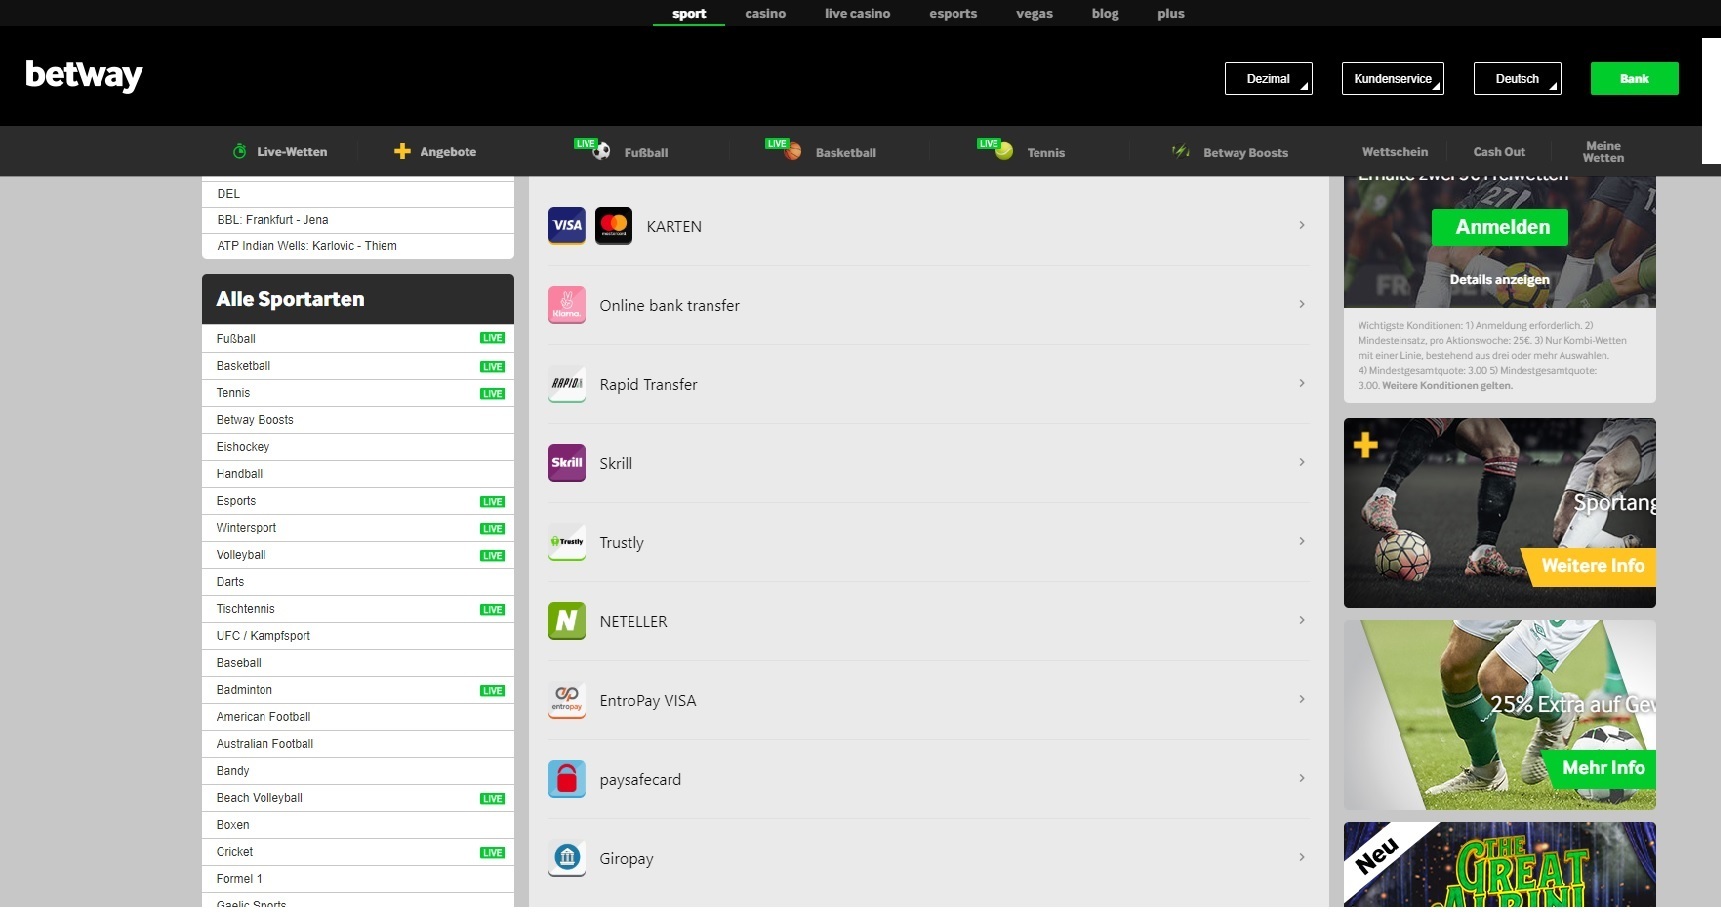Click the green Anmelden button
This screenshot has height=918, width=1721.
[1502, 227]
